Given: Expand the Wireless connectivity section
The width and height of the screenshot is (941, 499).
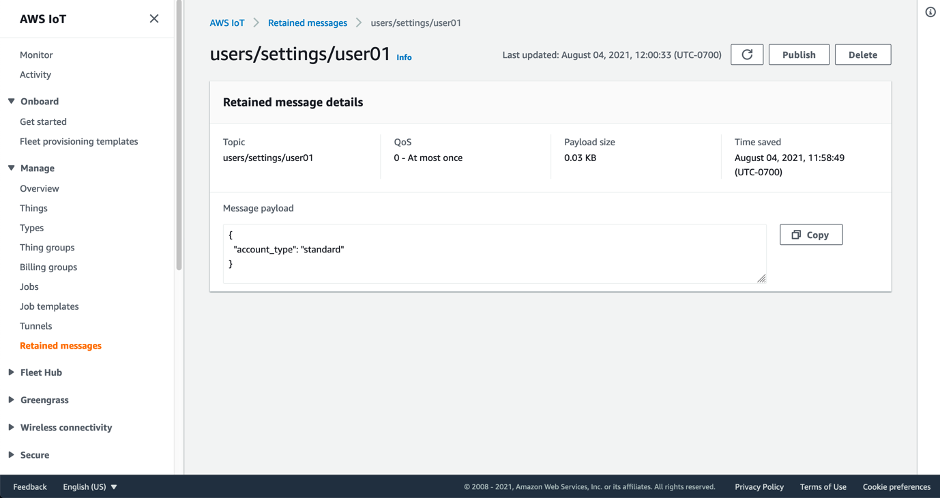Looking at the screenshot, I should click(11, 428).
